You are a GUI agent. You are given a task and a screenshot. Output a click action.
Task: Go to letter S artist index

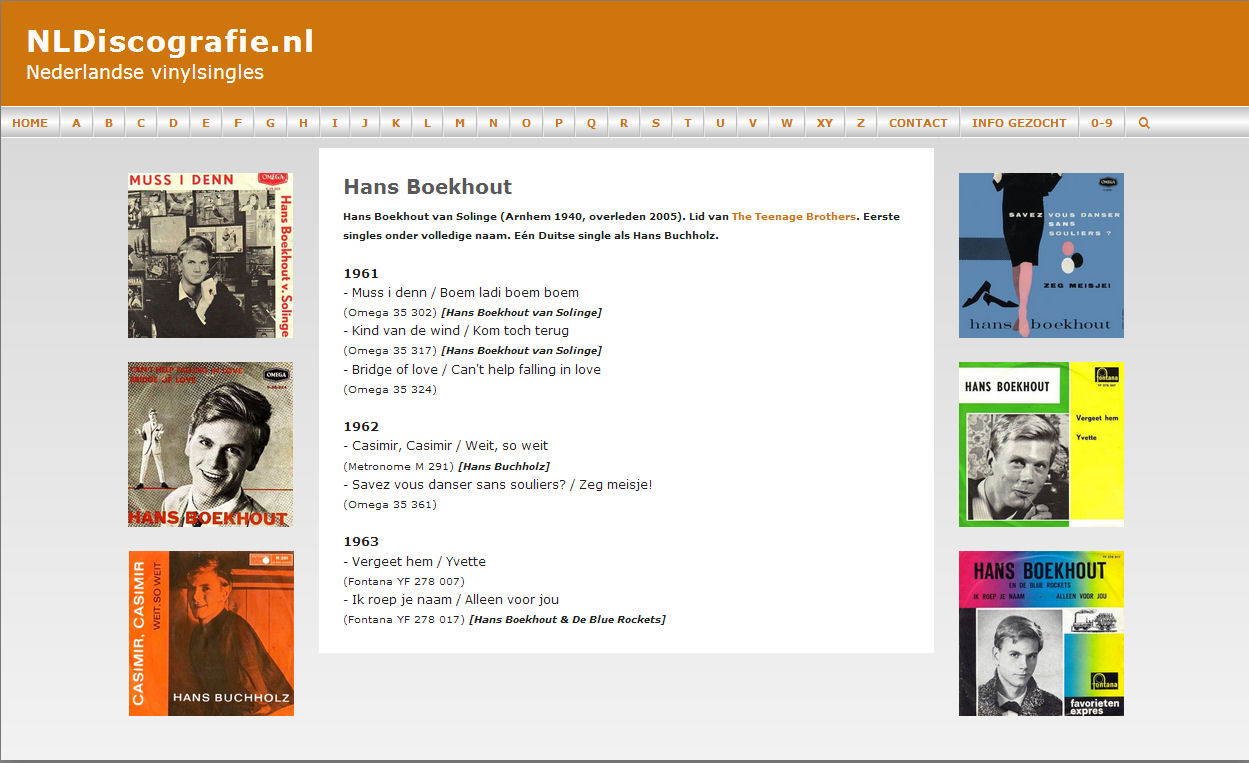[x=656, y=123]
